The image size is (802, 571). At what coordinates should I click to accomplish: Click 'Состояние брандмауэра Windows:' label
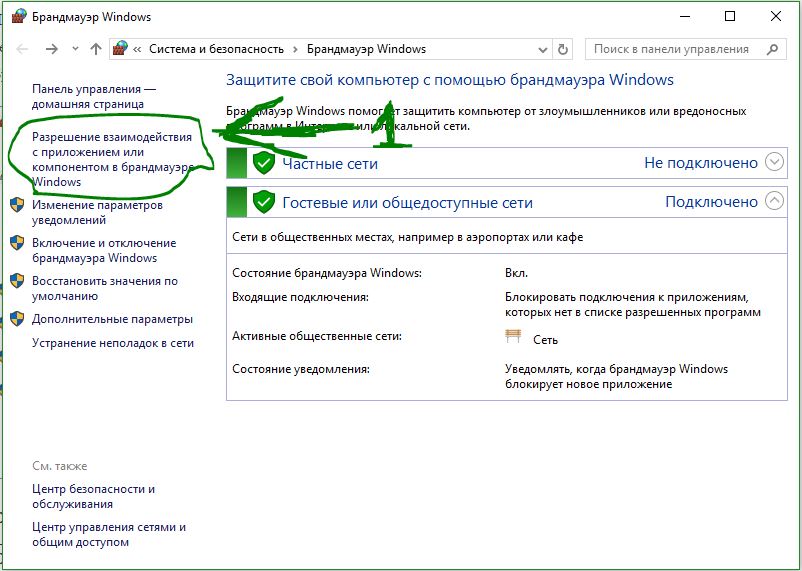click(x=327, y=273)
